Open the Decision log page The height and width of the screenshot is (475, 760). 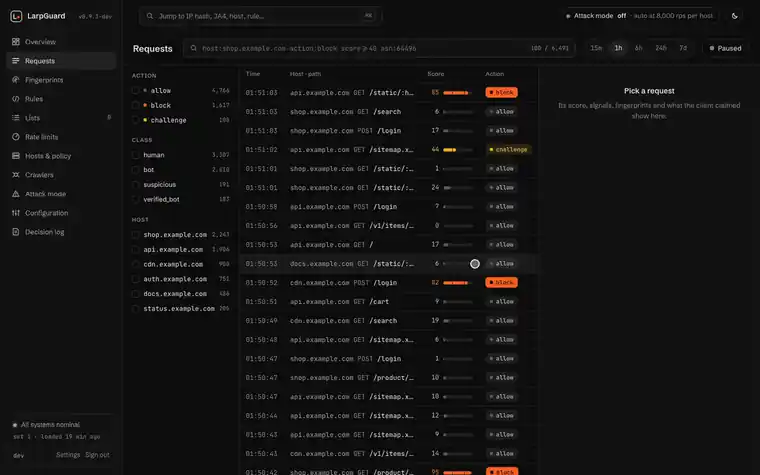pos(61,232)
